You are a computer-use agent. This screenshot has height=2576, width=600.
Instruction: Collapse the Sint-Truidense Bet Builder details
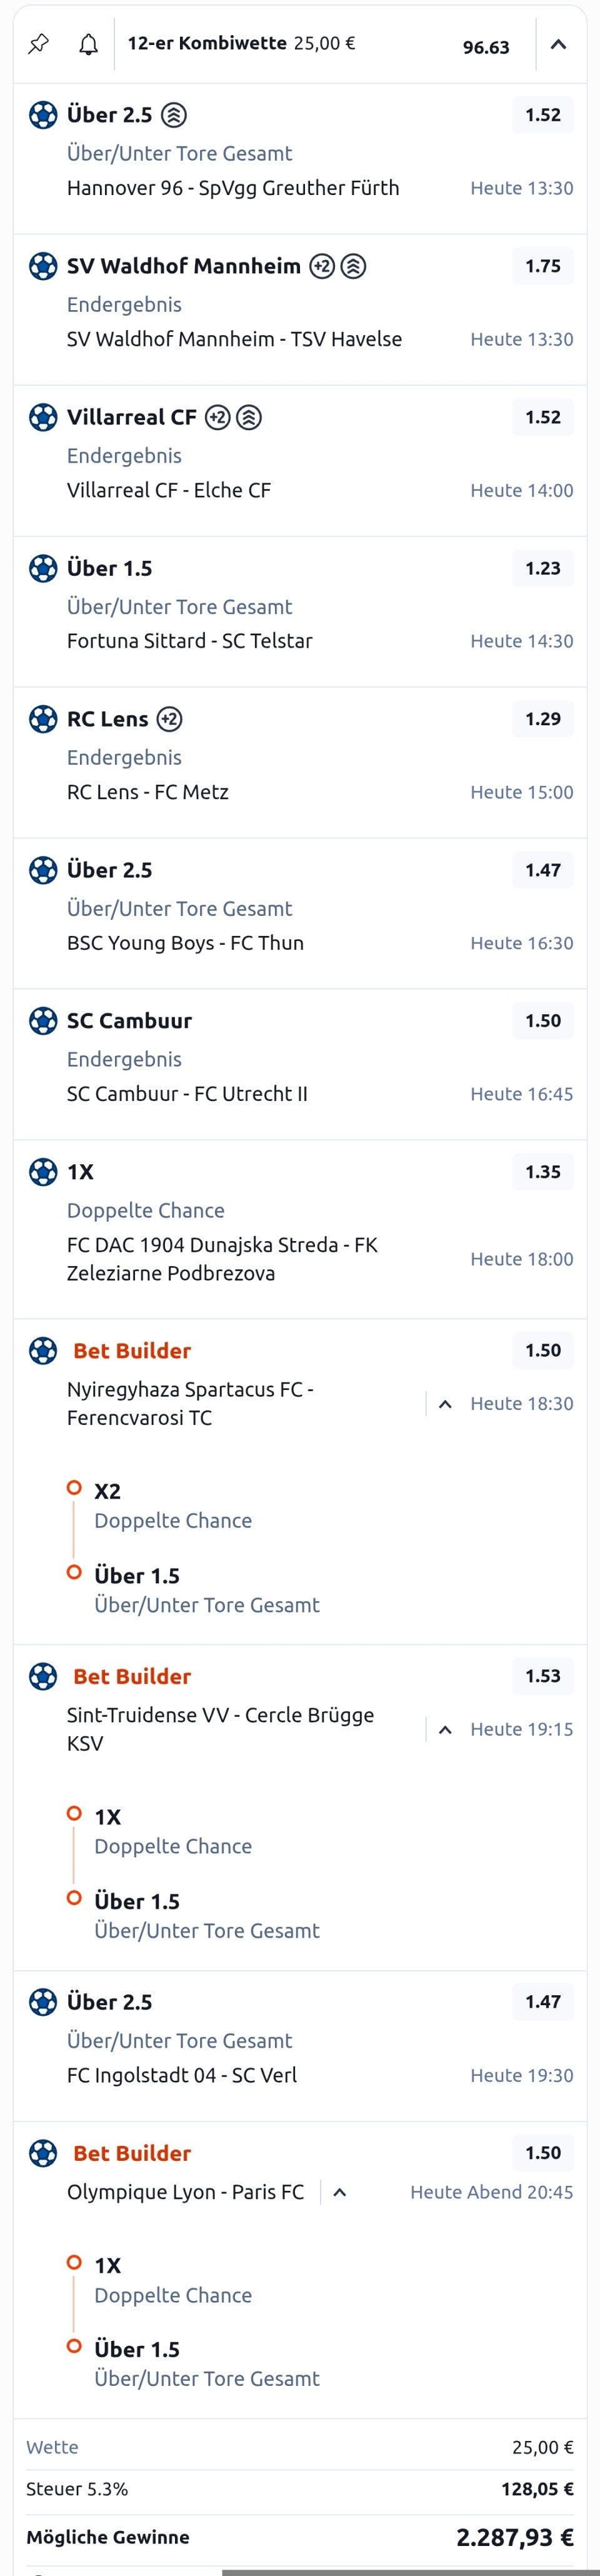446,1729
